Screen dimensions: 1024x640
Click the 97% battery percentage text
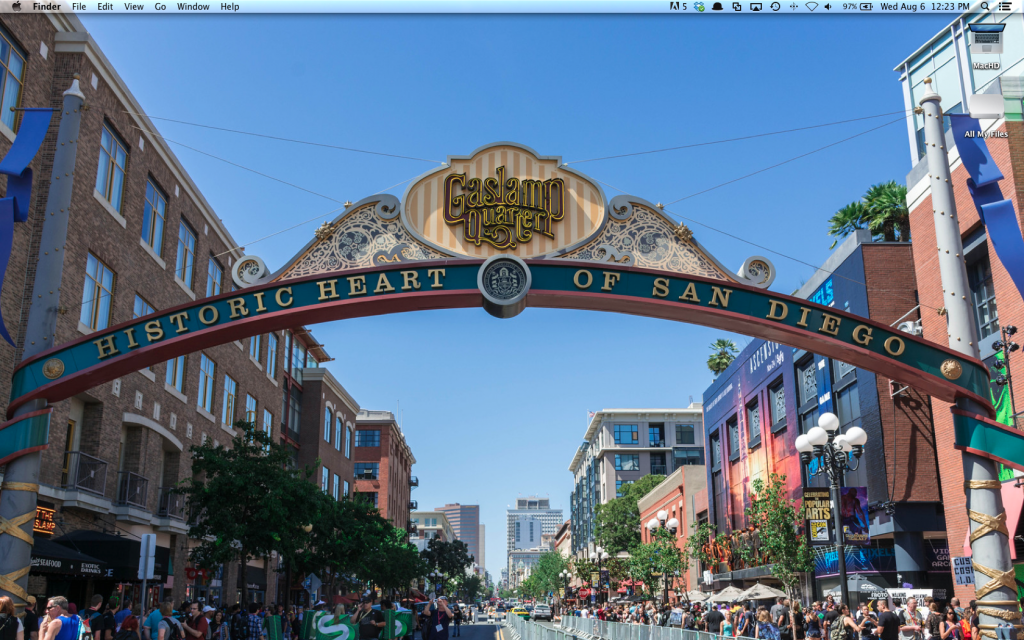click(x=850, y=7)
